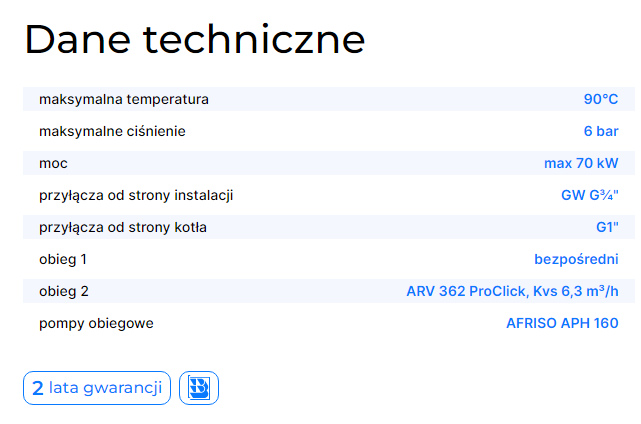Click the pompy obiegowe label
This screenshot has width=641, height=424.
coord(96,323)
